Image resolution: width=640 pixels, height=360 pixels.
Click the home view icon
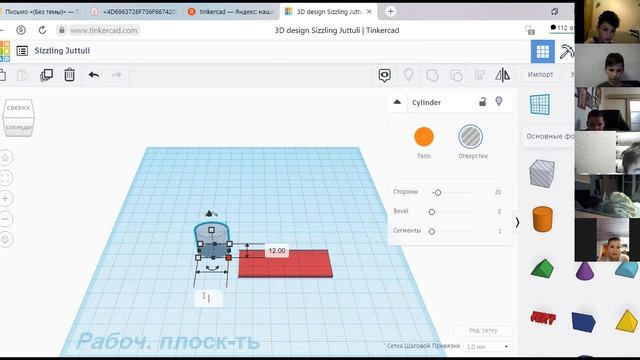pos(5,158)
